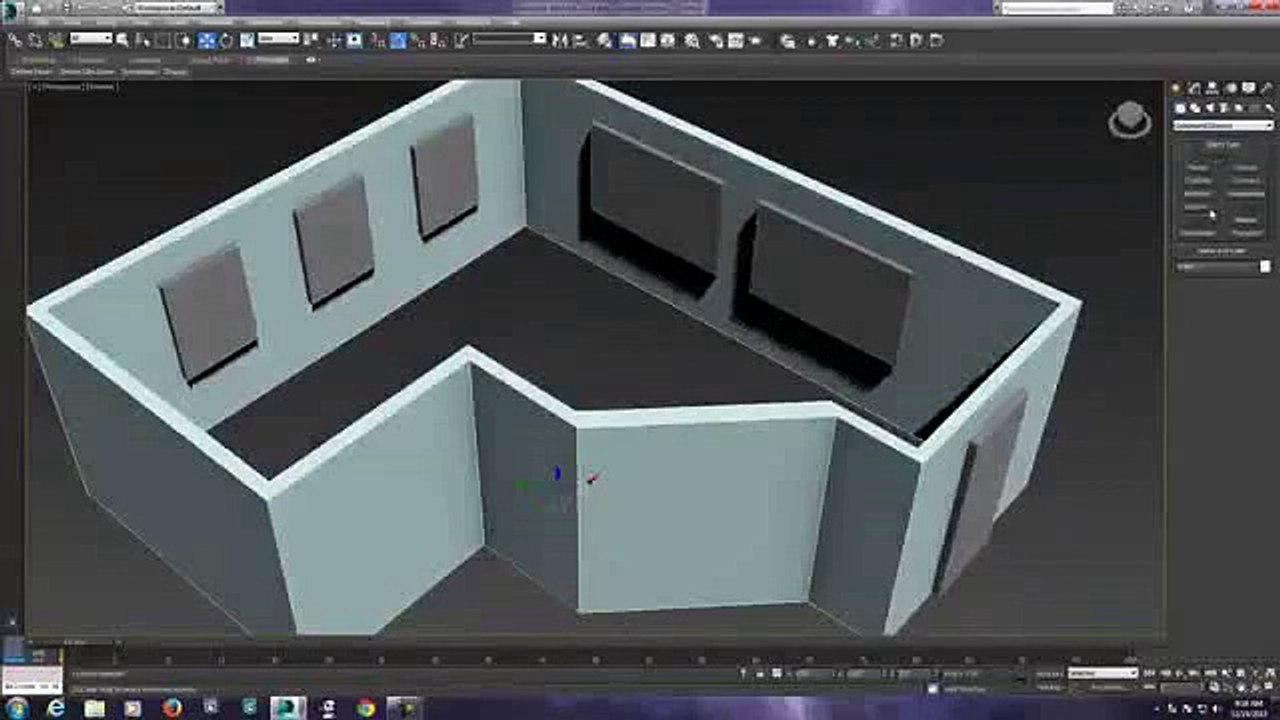The height and width of the screenshot is (720, 1280).
Task: Choose the Bind to Space Warp tool
Action: coord(55,41)
